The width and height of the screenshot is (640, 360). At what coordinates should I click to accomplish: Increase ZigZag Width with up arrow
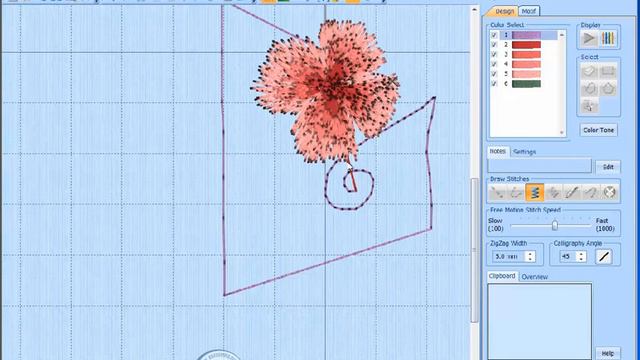pos(530,253)
